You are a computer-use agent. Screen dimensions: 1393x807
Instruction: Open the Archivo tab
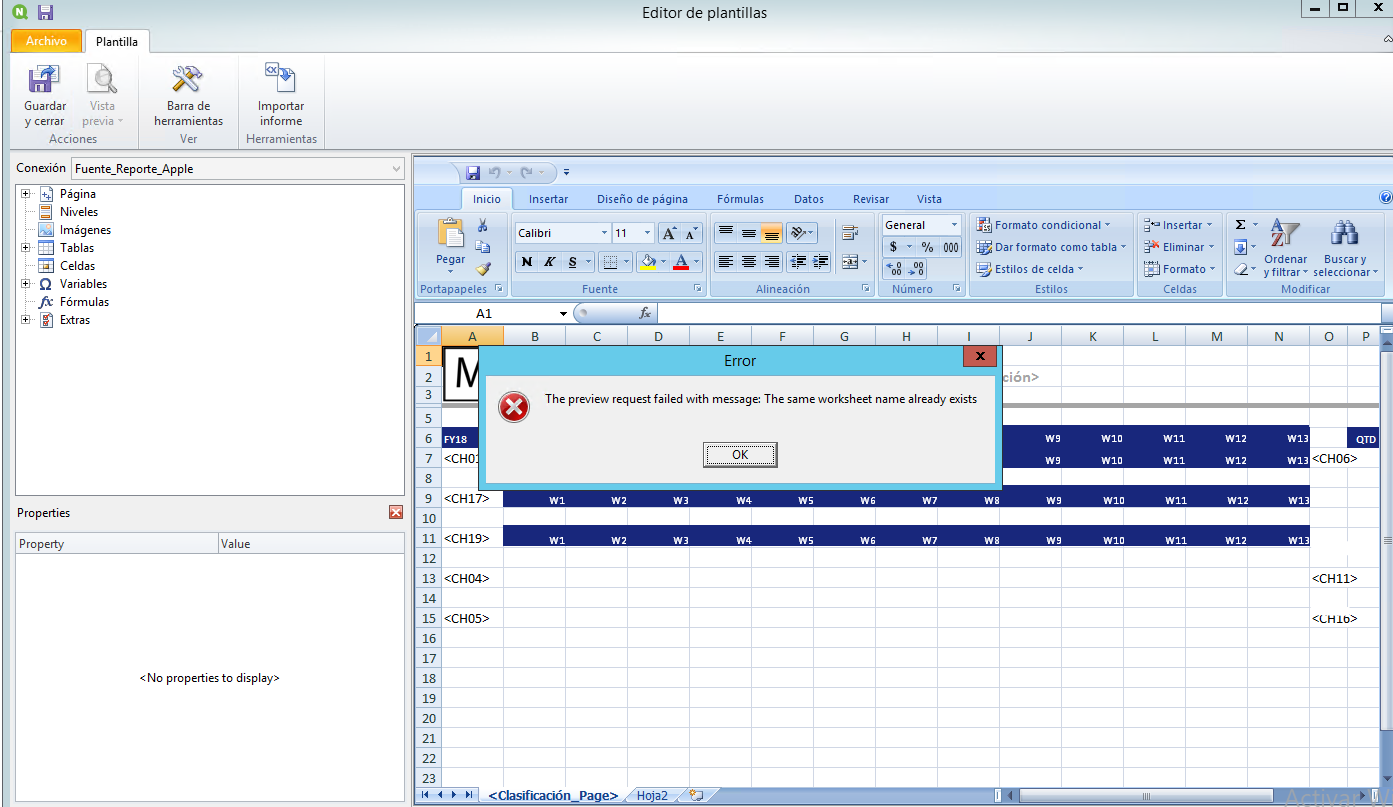point(46,41)
